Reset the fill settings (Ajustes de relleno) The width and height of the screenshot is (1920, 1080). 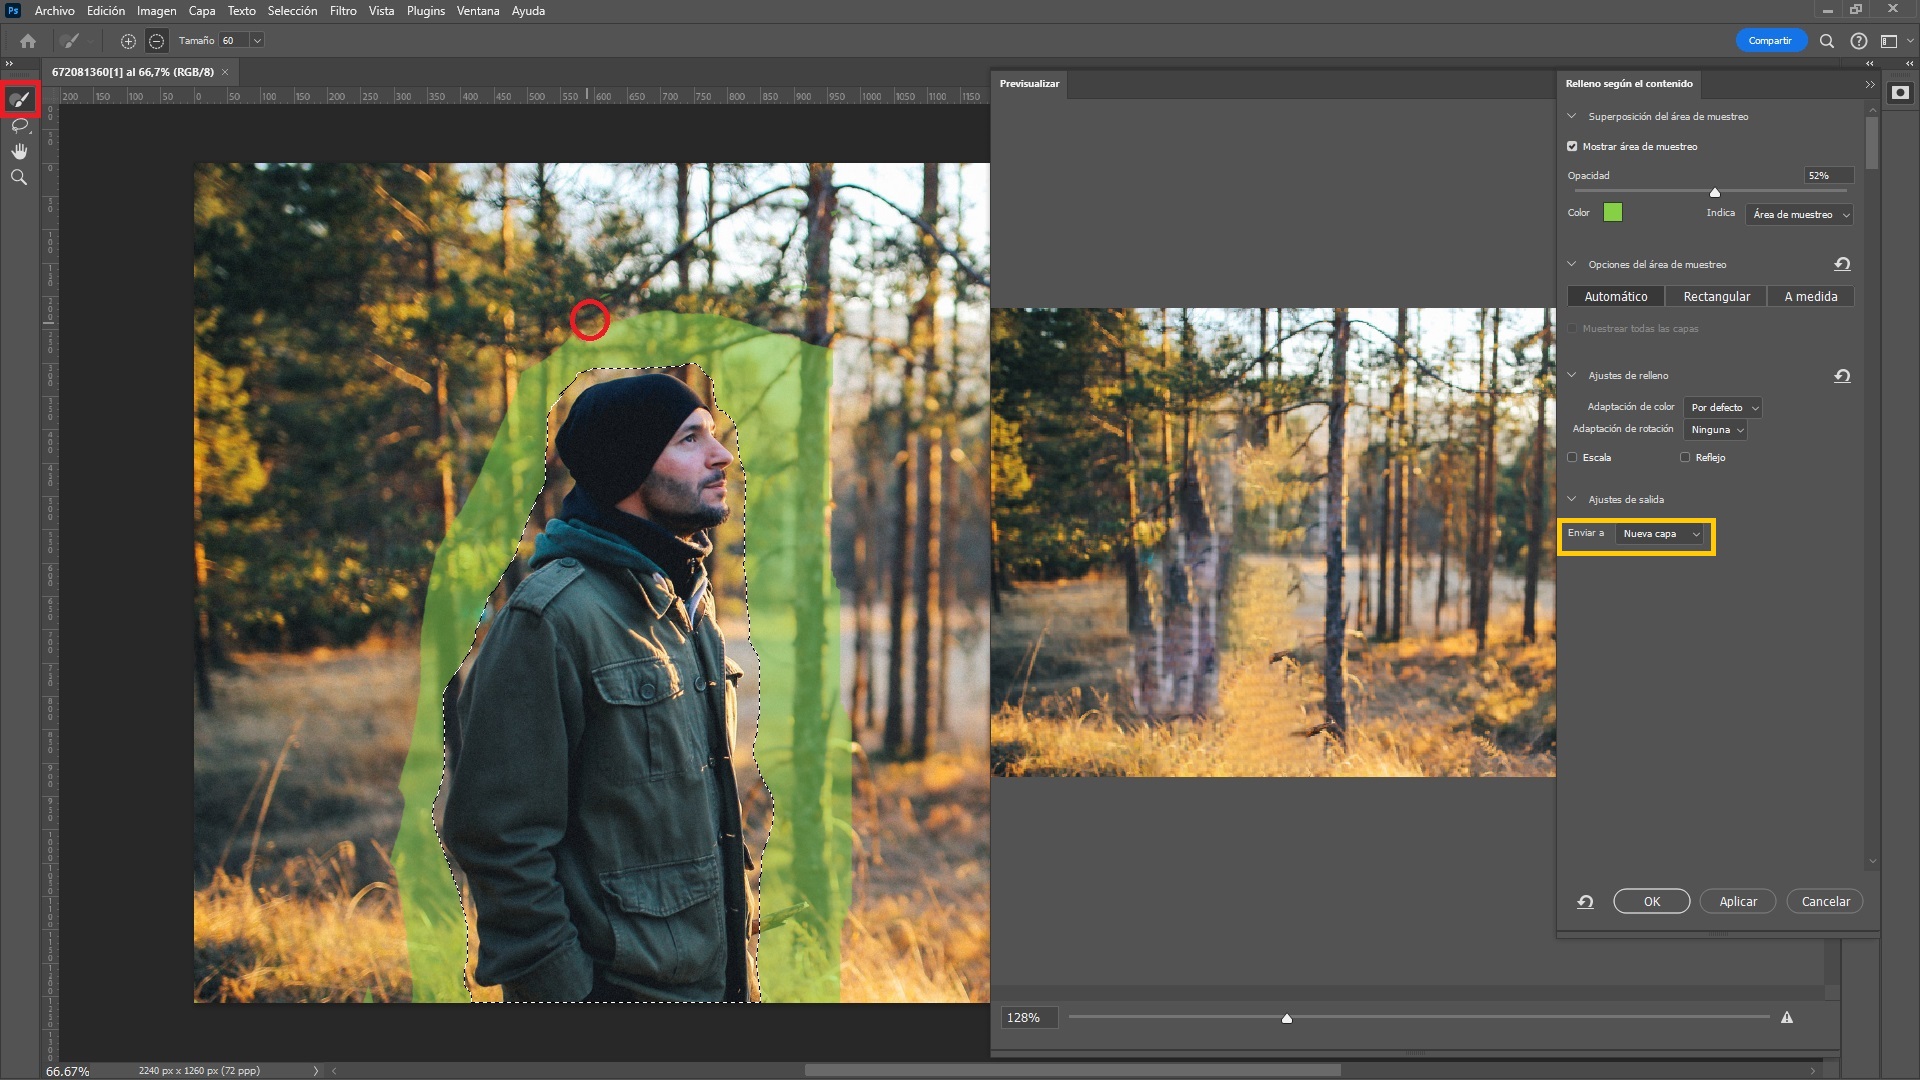pos(1842,376)
